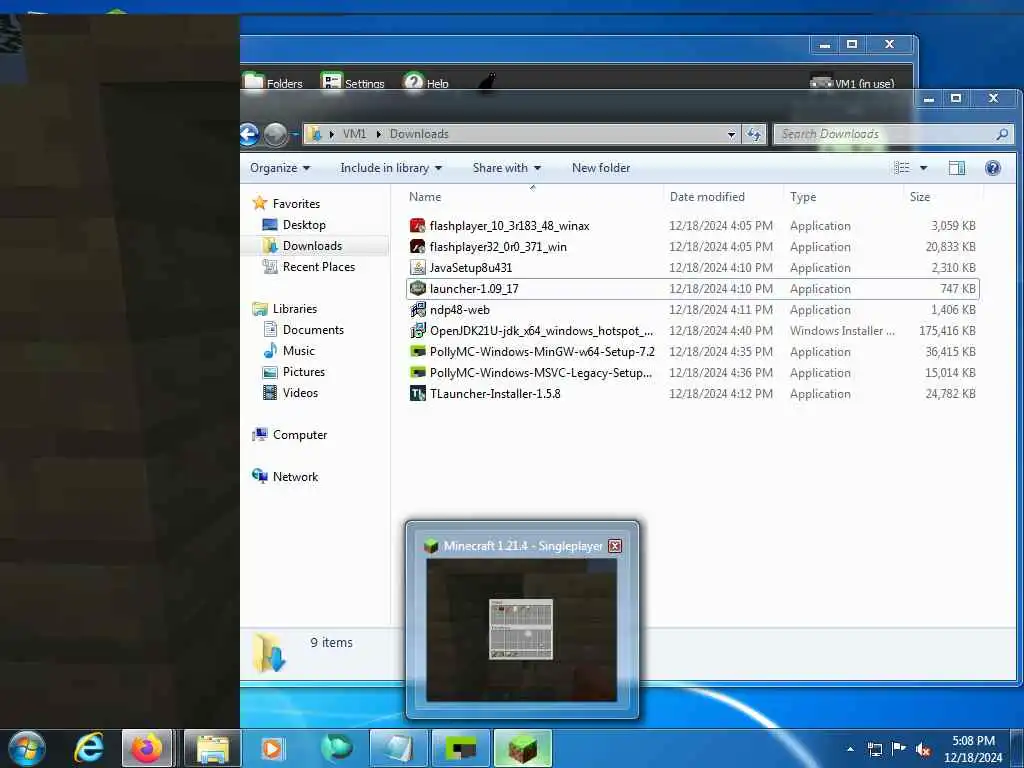Open view options dropdown arrow

[x=923, y=168]
